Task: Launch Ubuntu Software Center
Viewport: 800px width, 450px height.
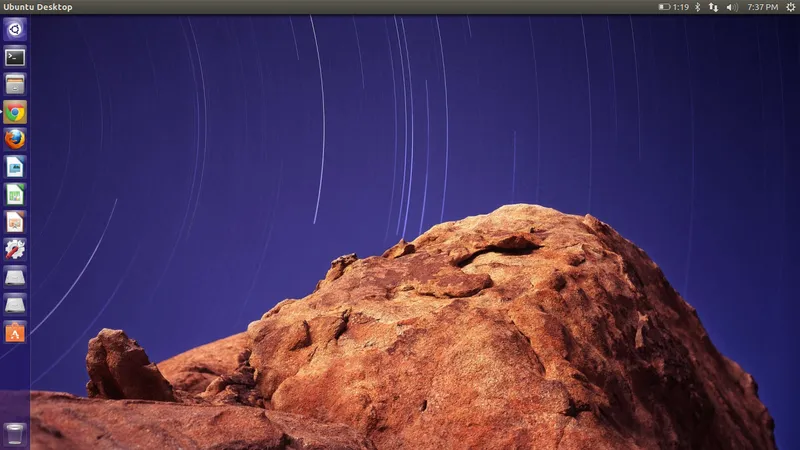Action: tap(15, 333)
